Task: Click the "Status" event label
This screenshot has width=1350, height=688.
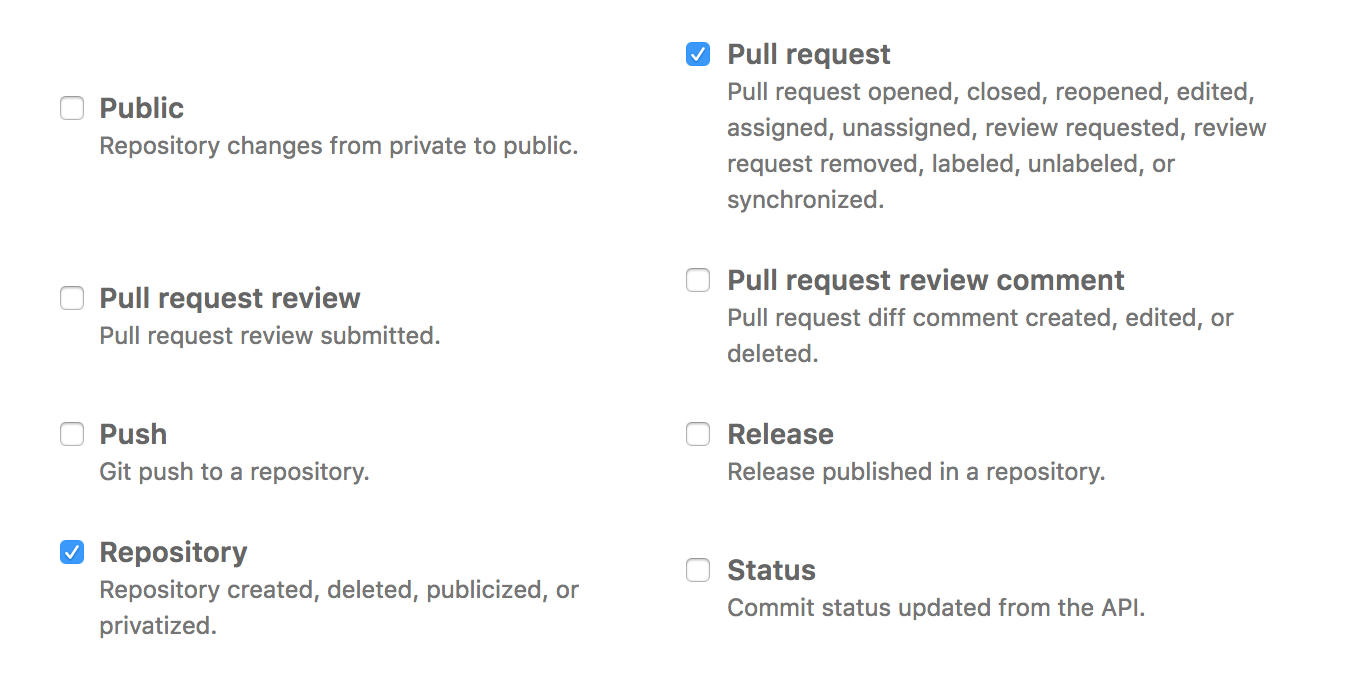Action: click(771, 570)
